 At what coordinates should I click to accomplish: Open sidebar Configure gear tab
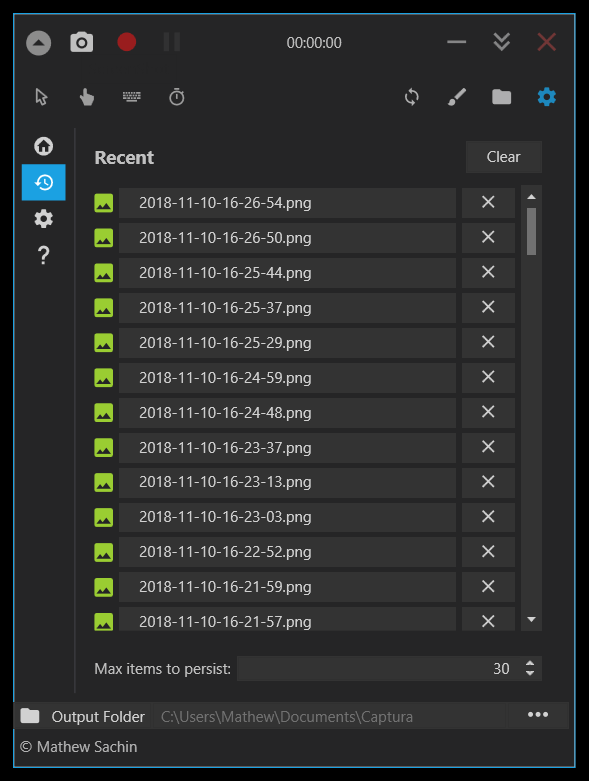[x=44, y=219]
